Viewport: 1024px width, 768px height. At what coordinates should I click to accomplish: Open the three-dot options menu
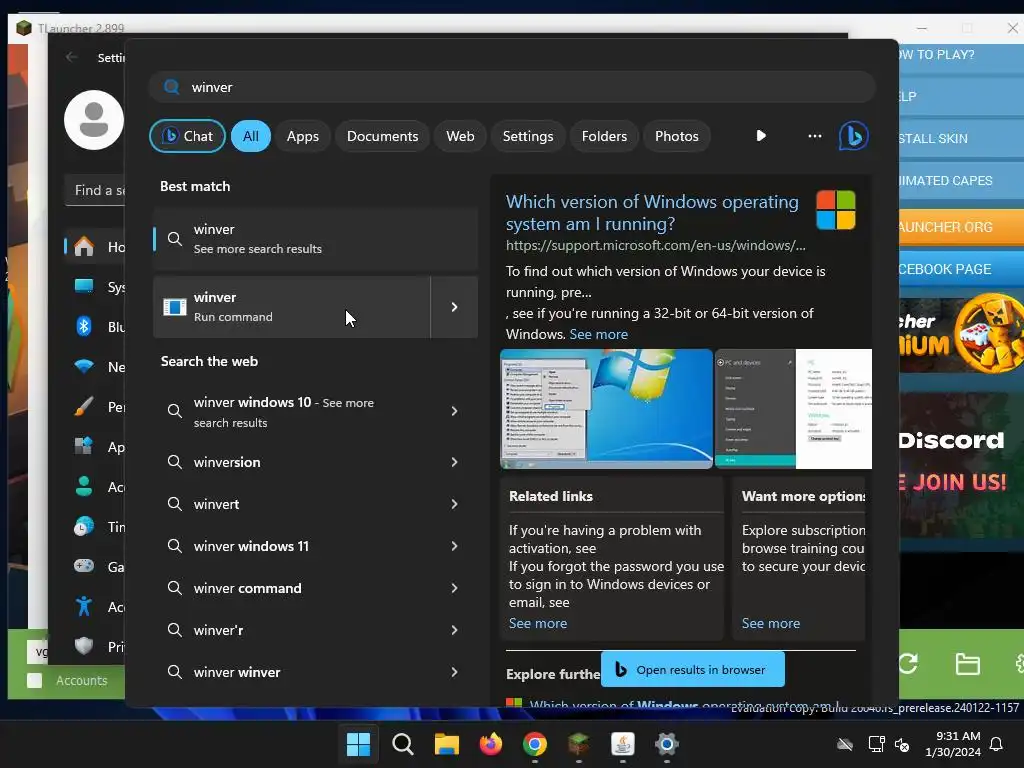(x=814, y=136)
